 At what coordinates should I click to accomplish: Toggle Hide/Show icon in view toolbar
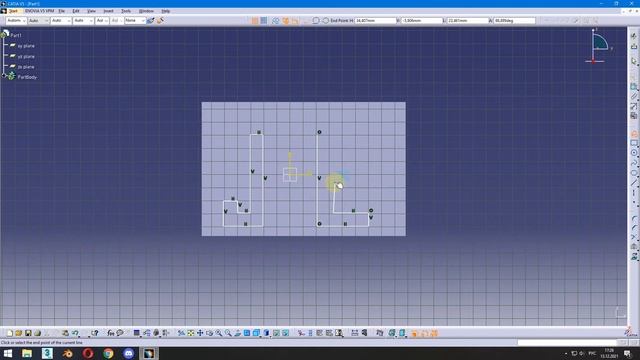click(276, 333)
